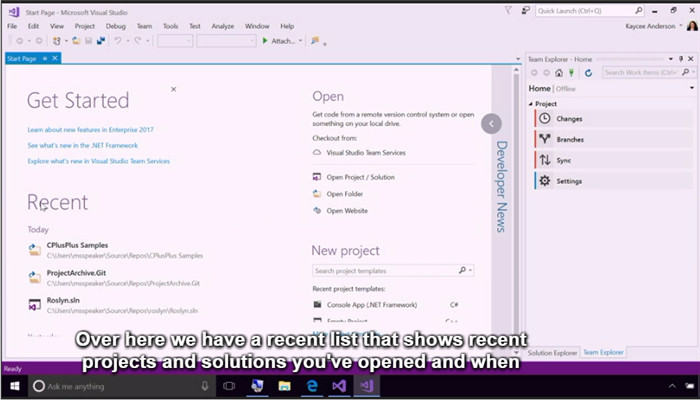Expand the New Project icon dropdown arrow
700x400 pixels.
coord(66,41)
